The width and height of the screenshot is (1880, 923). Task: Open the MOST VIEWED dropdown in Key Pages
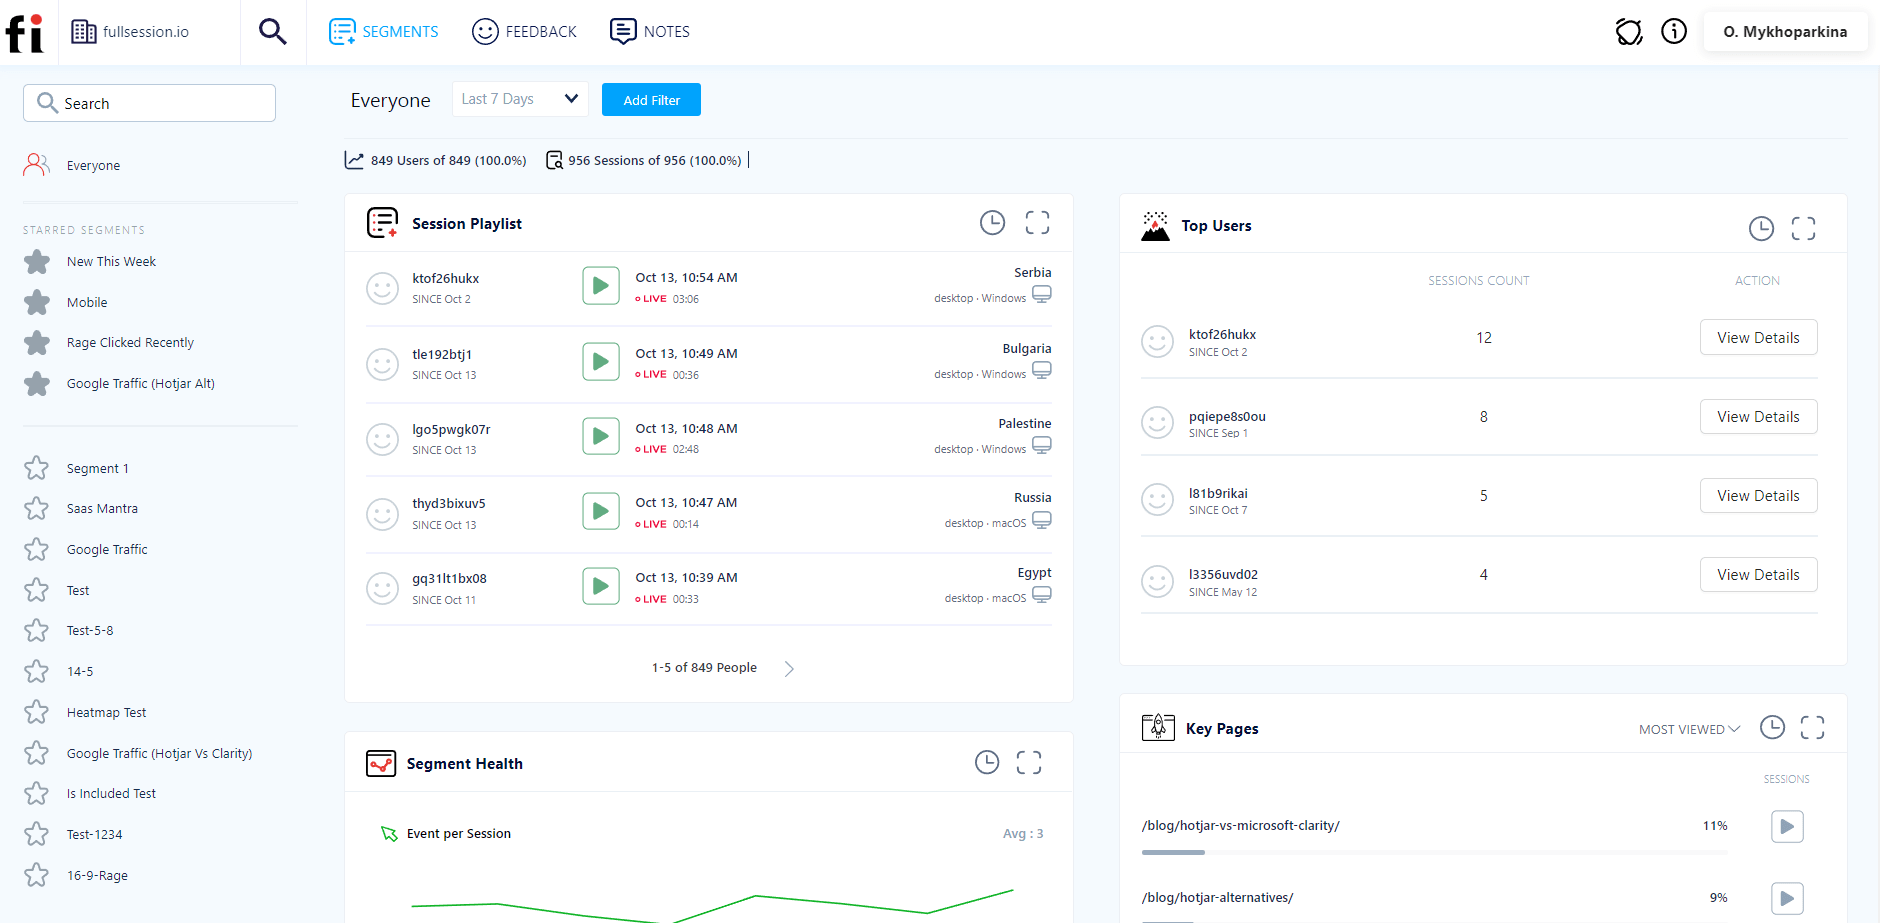click(1687, 728)
